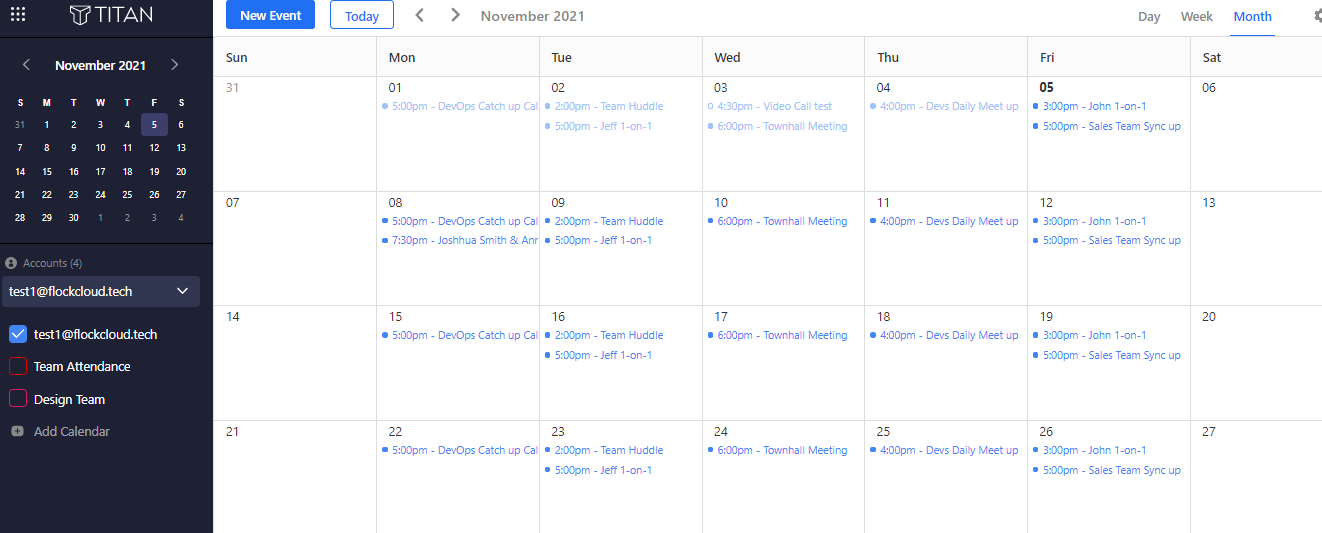Enable the Design Team calendar checkbox
The image size is (1322, 533).
[18, 399]
